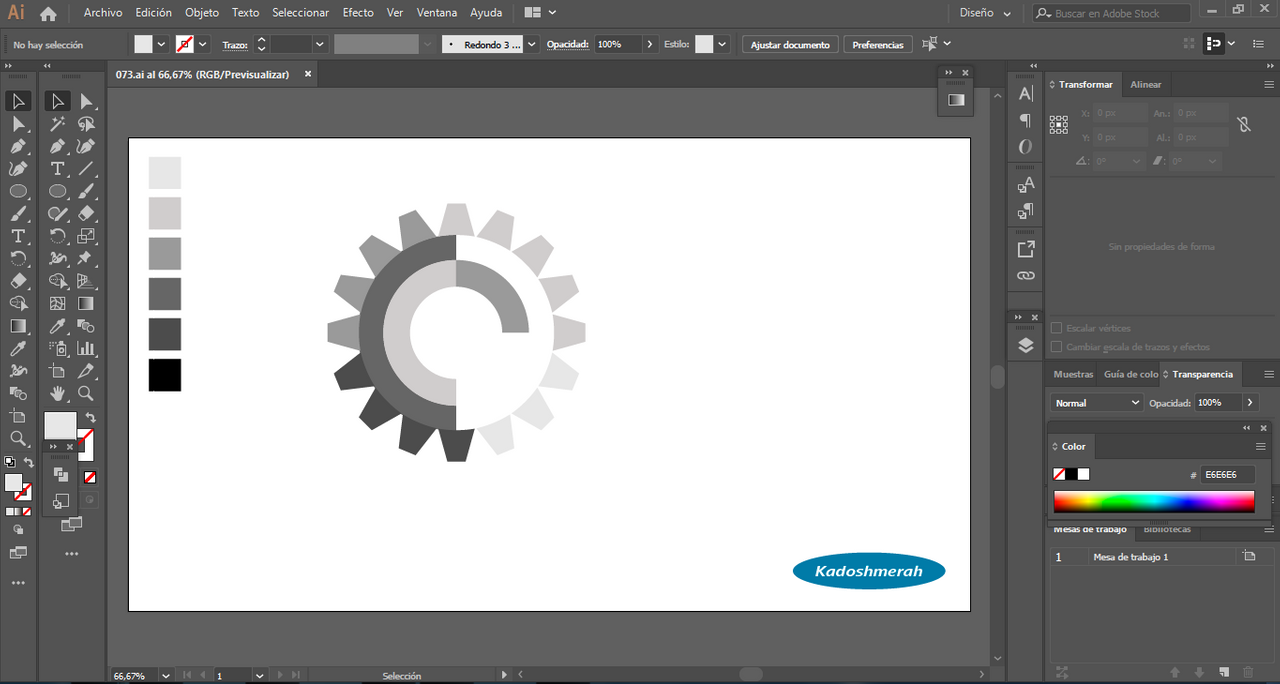Open the Objeto menu
Image resolution: width=1280 pixels, height=684 pixels.
pyautogui.click(x=201, y=13)
